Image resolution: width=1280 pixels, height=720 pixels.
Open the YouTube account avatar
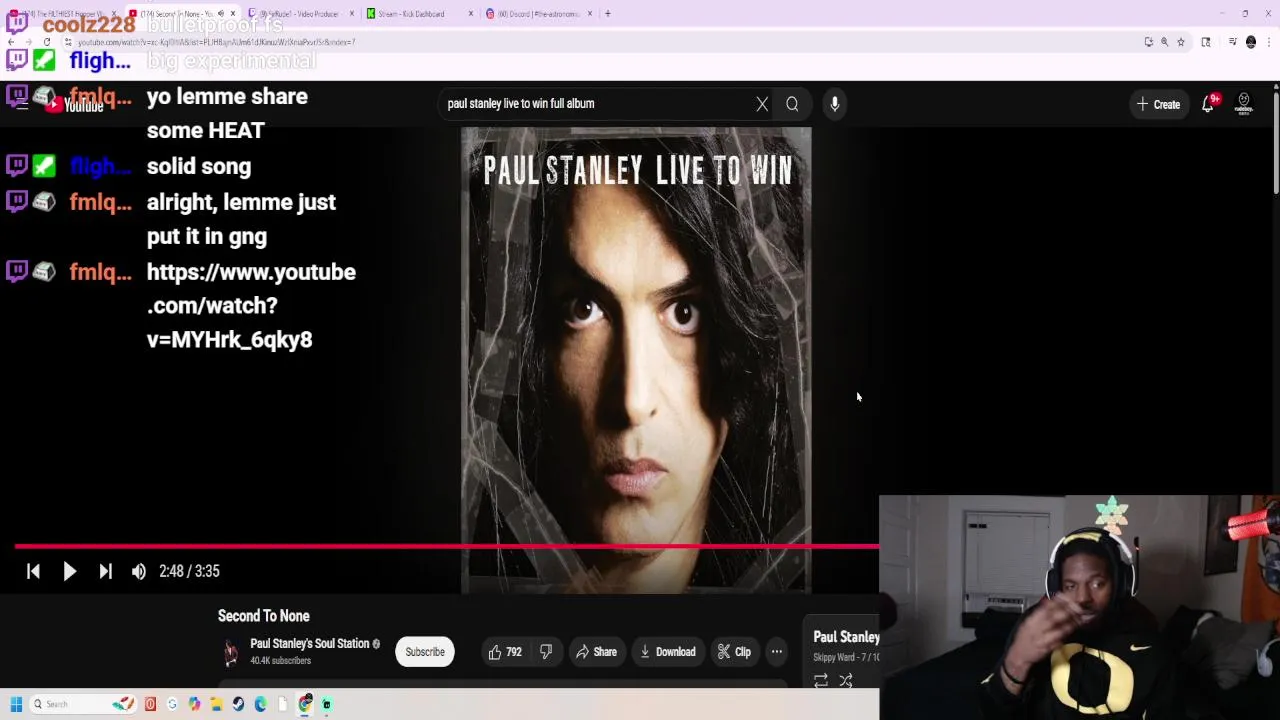[1244, 104]
